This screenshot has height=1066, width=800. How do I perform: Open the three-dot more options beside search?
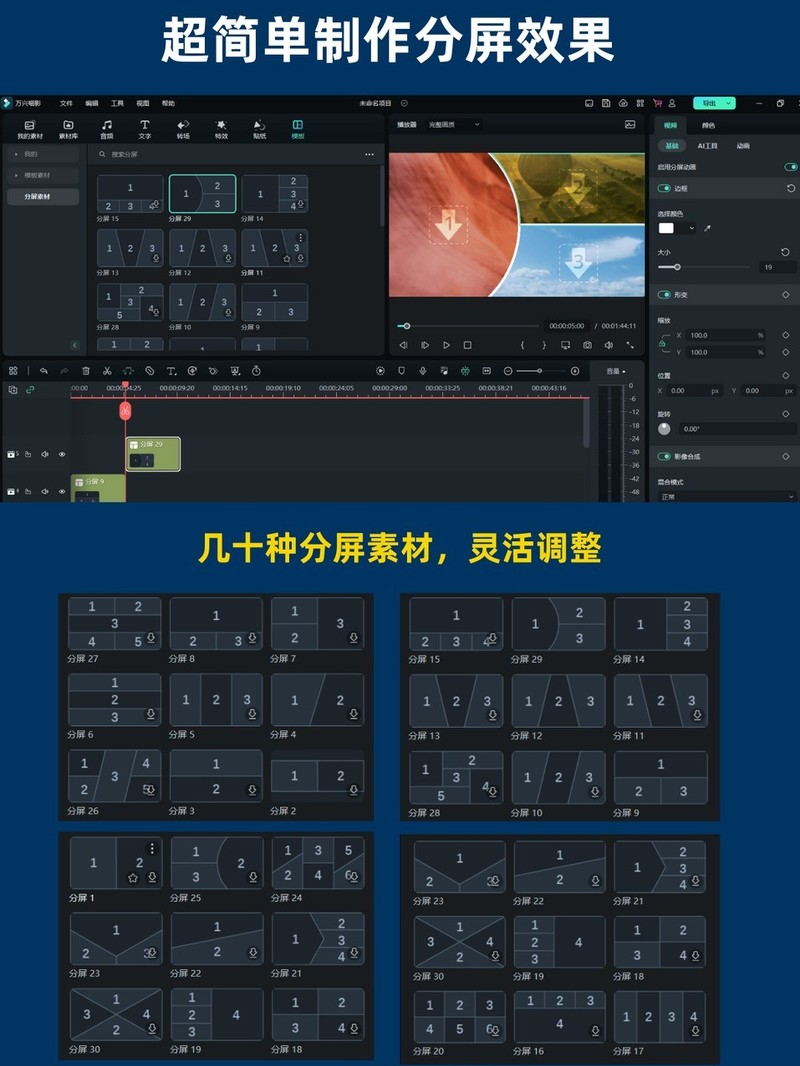(369, 154)
